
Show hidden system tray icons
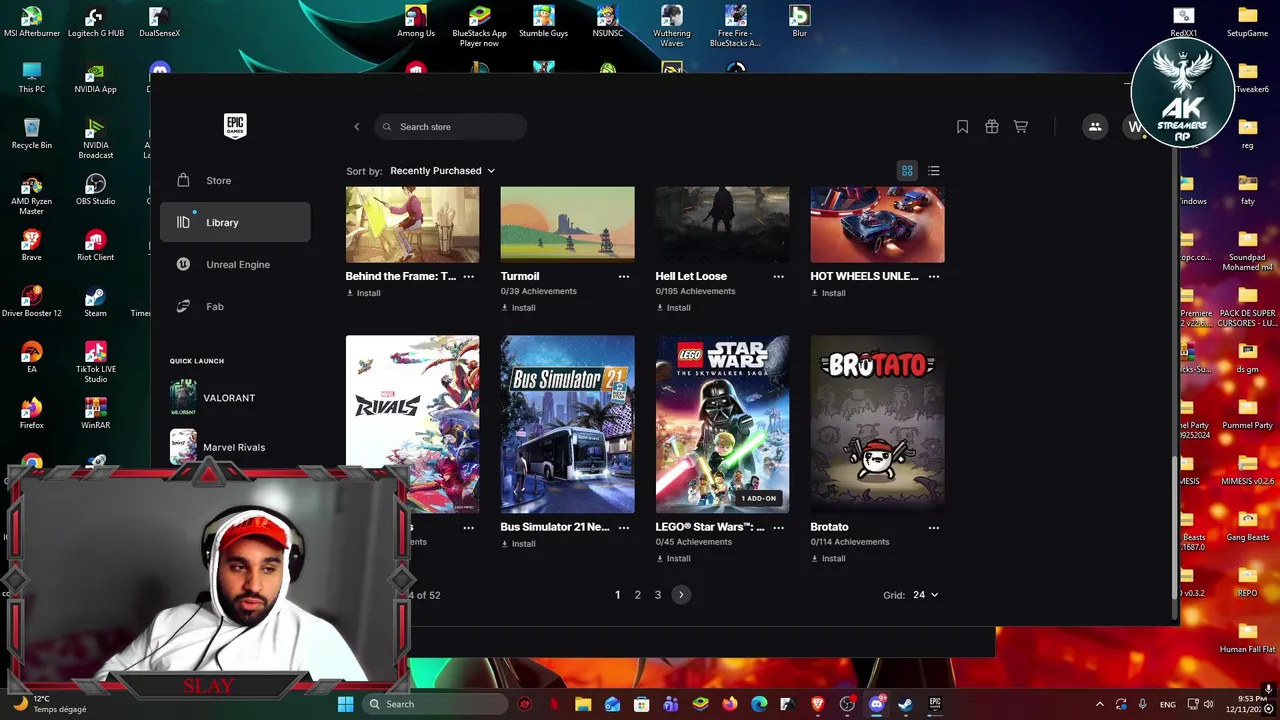click(1099, 704)
